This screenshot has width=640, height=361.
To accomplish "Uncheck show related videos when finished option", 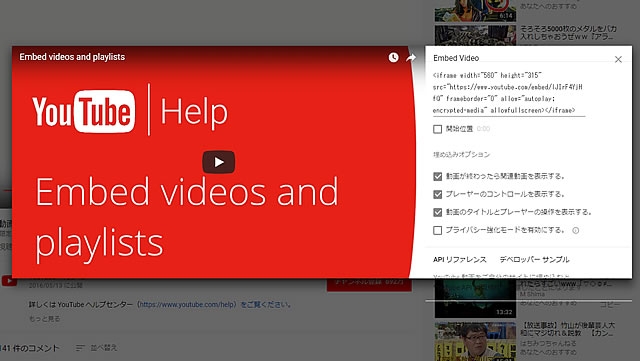I will pyautogui.click(x=438, y=176).
